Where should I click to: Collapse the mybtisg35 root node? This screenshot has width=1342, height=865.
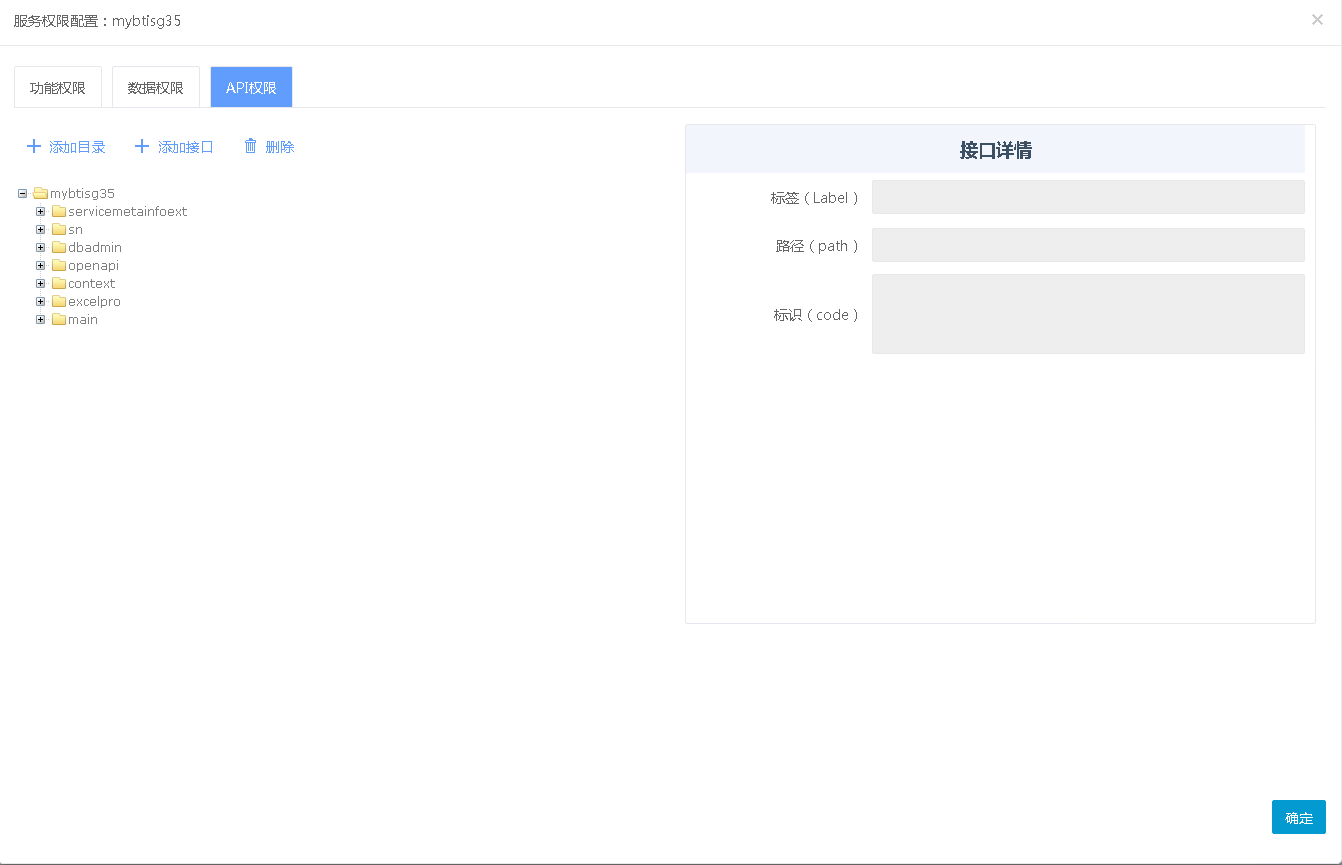(23, 194)
